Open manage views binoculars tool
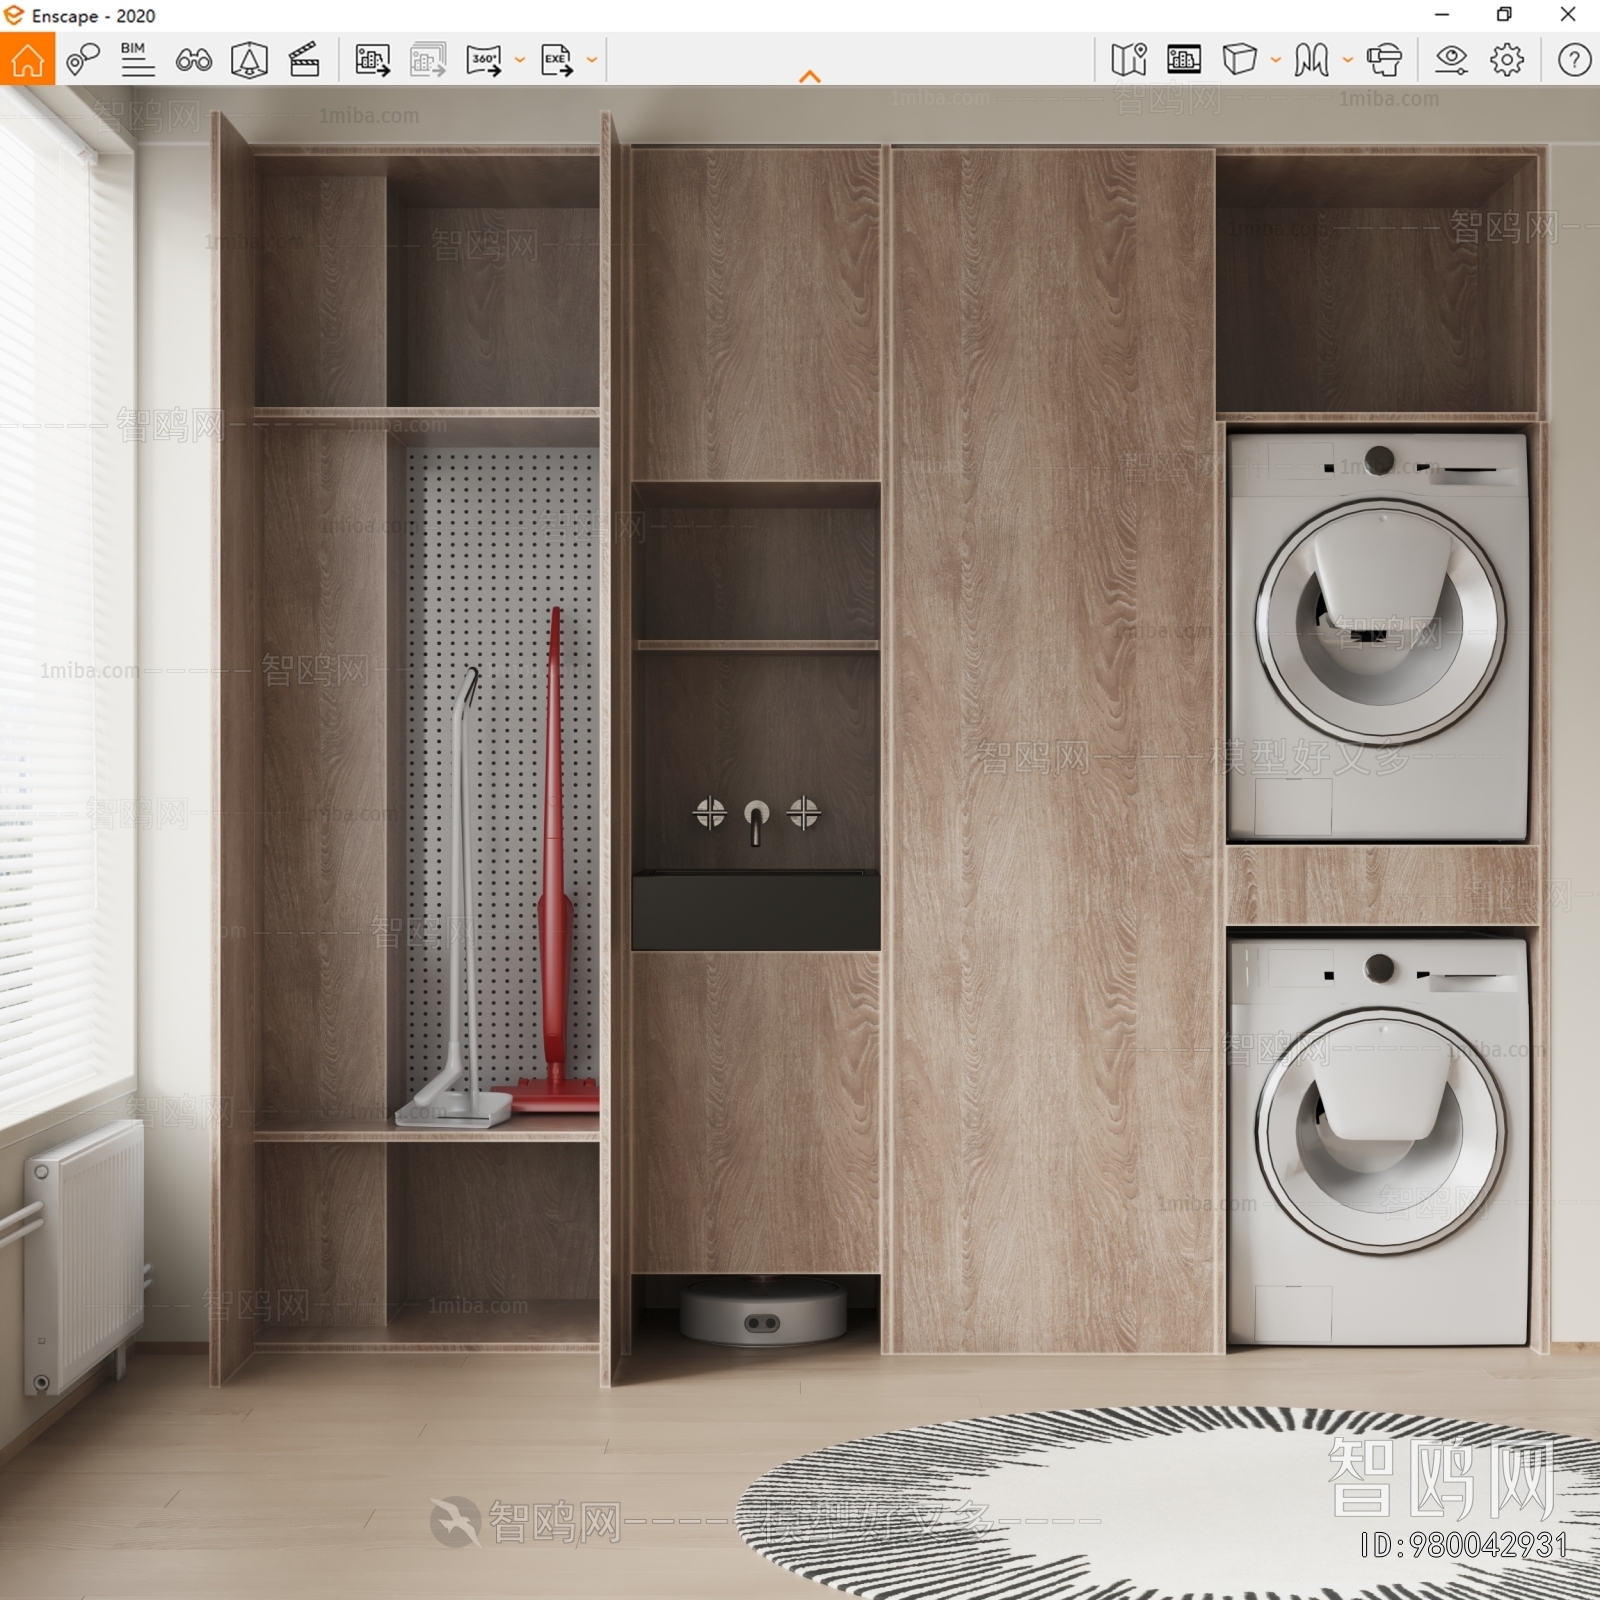This screenshot has width=1600, height=1600. [193, 60]
